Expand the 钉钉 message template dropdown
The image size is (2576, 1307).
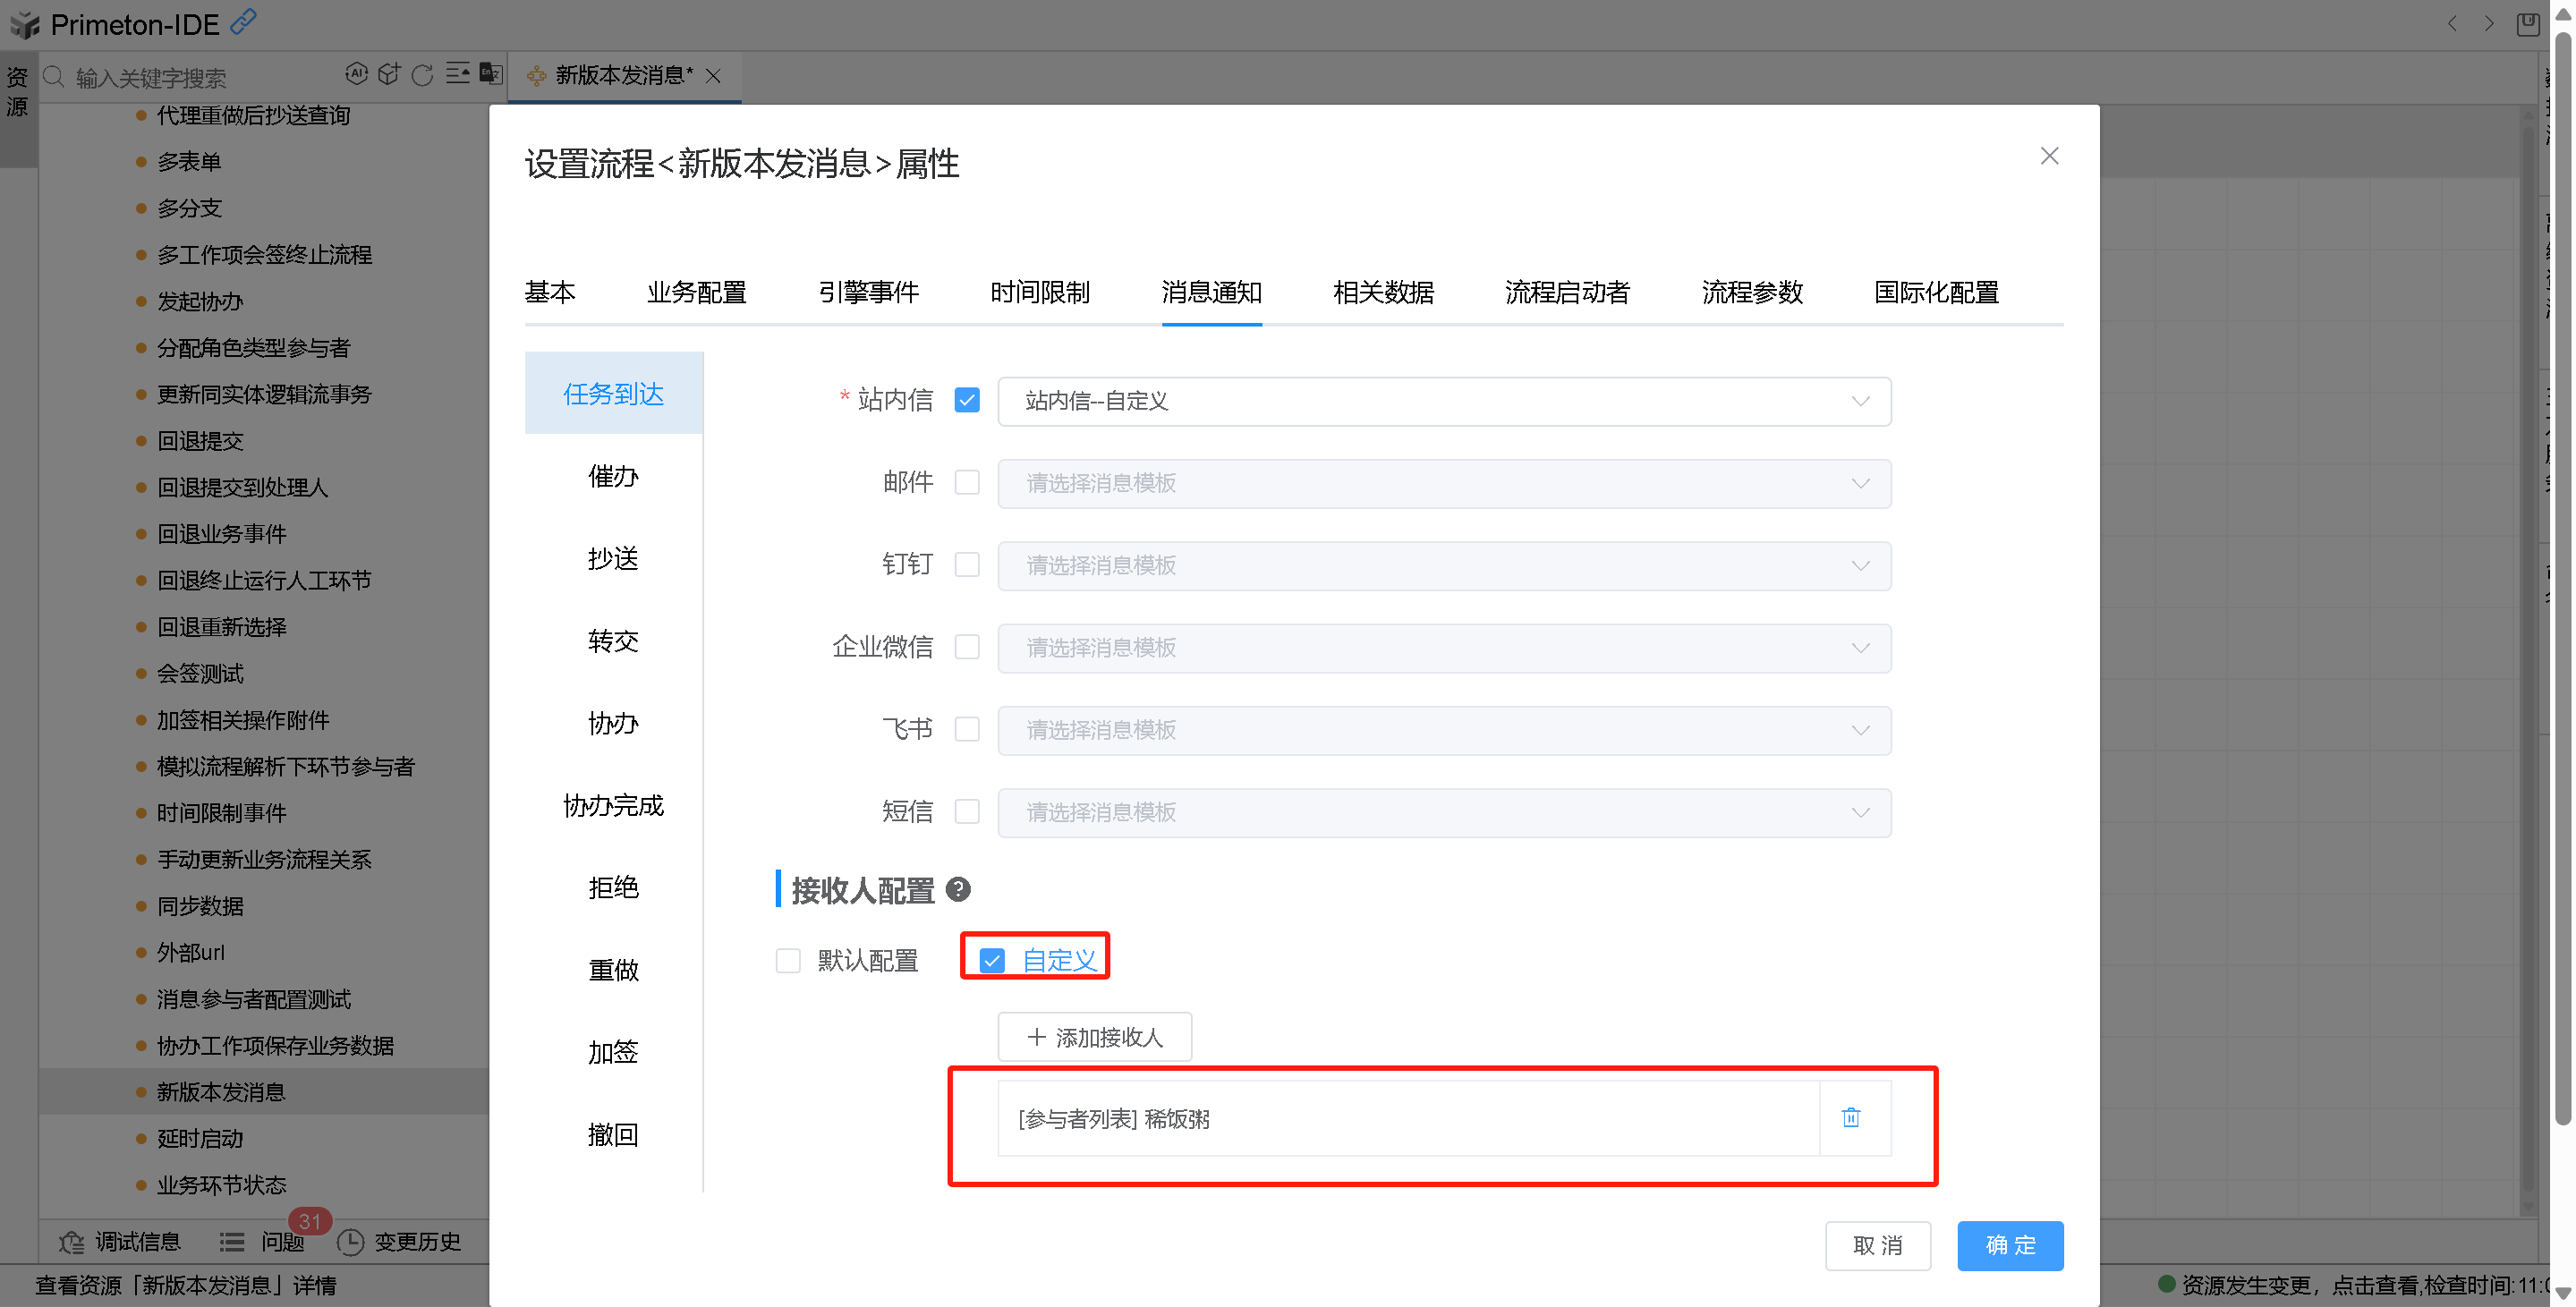1443,566
